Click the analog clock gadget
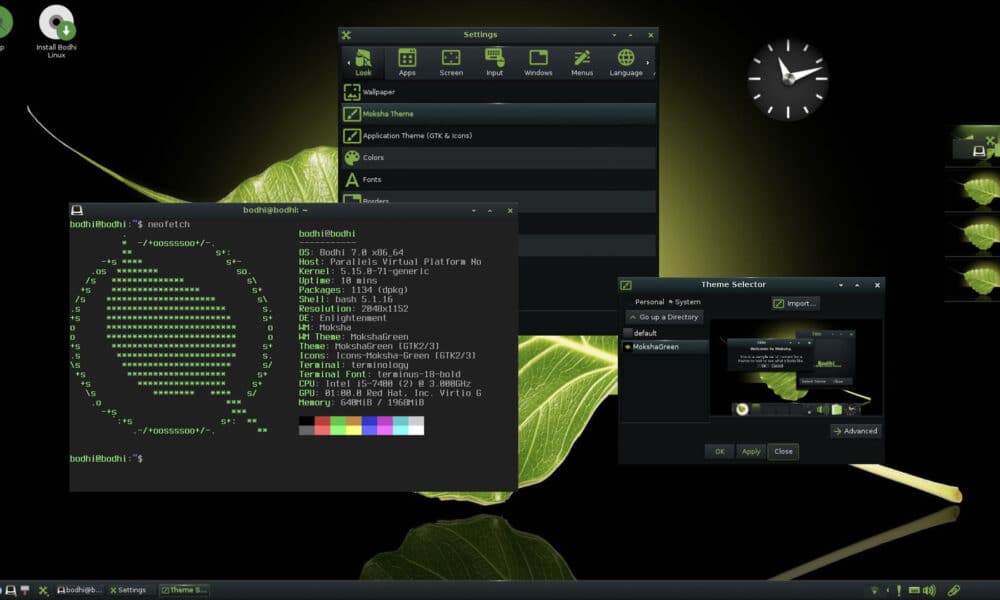The height and width of the screenshot is (600, 1000). click(788, 79)
